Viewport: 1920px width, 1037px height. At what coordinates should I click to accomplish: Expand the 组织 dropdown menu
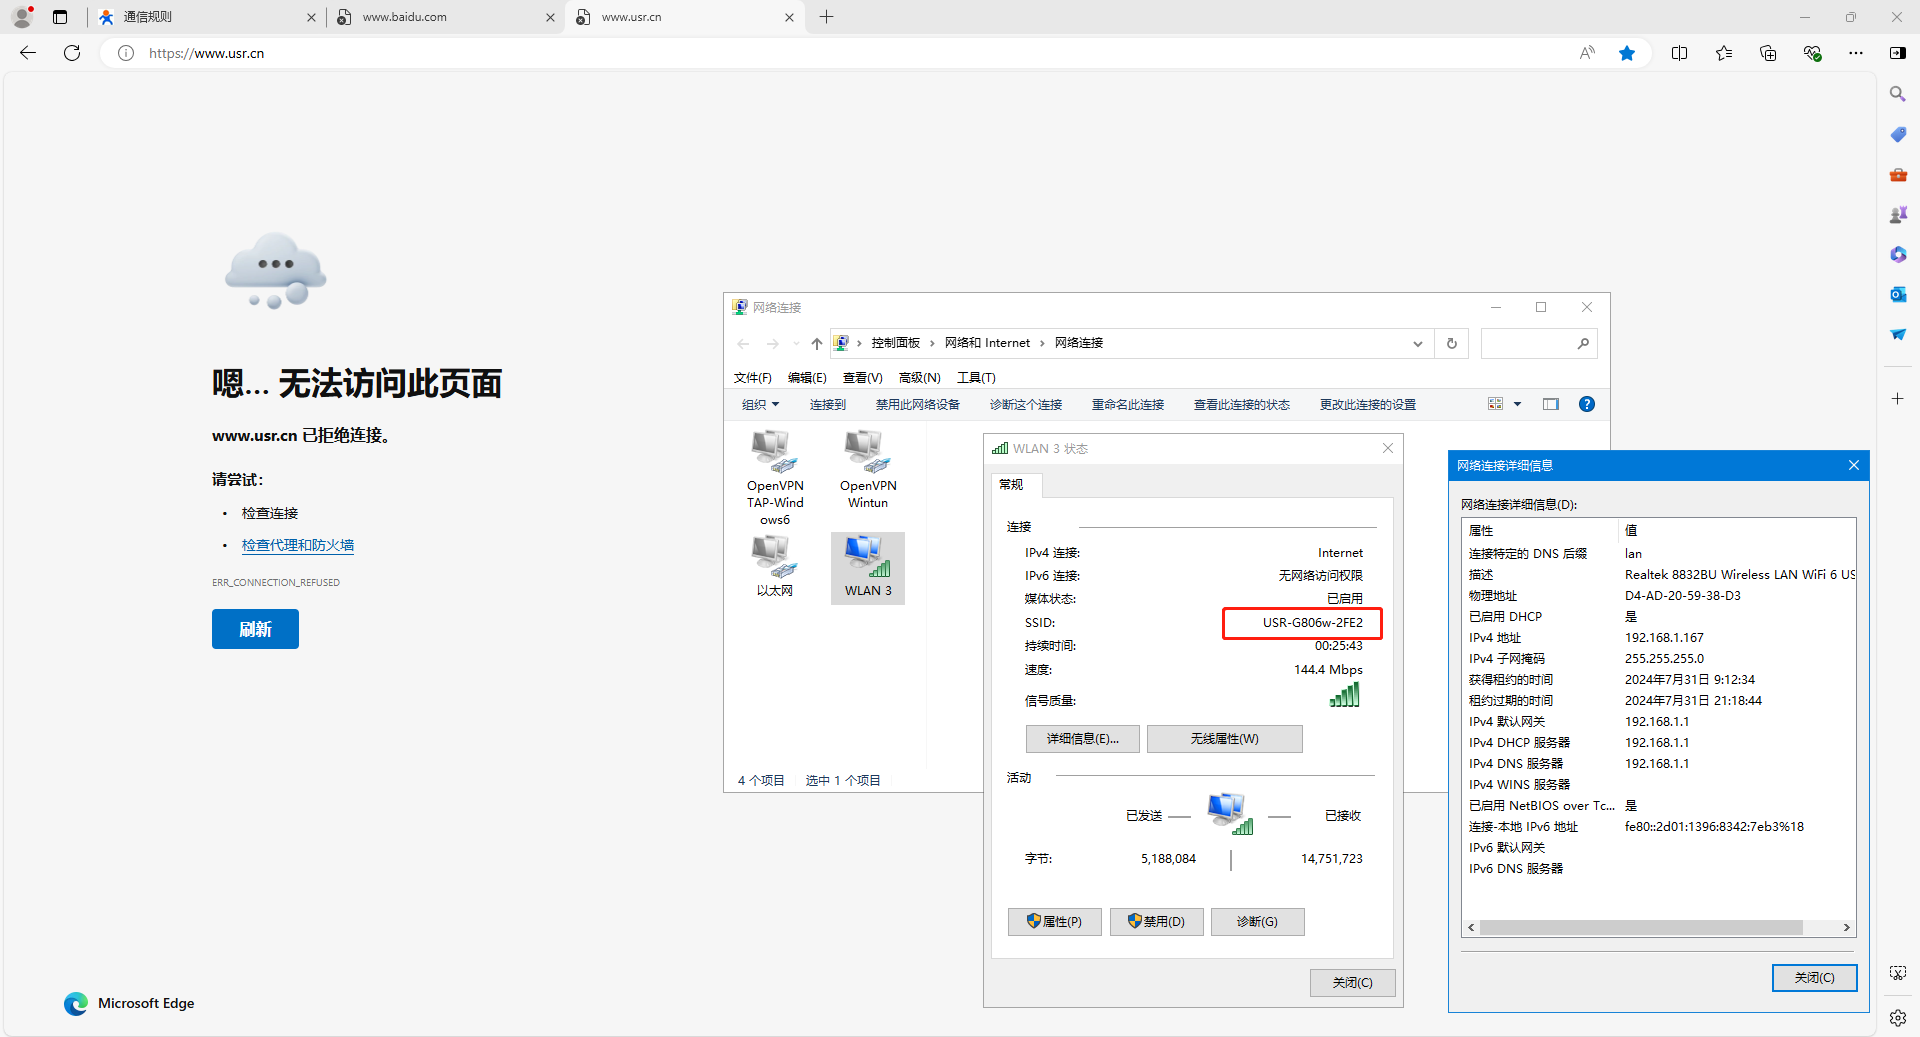point(760,404)
